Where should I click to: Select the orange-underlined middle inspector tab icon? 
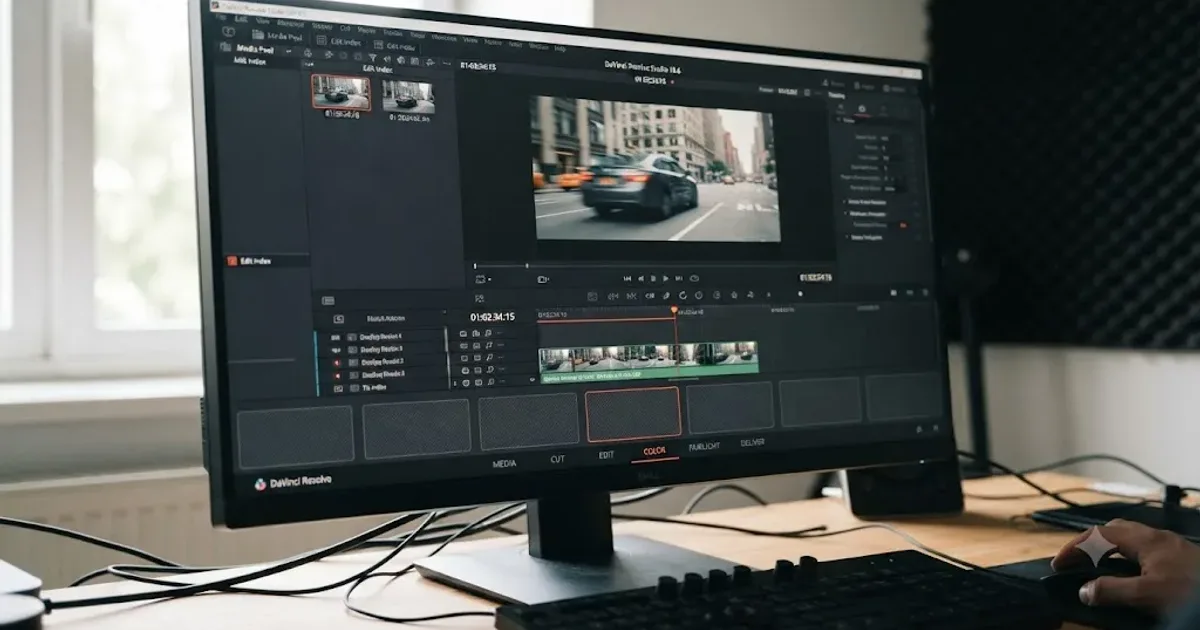pyautogui.click(x=862, y=109)
